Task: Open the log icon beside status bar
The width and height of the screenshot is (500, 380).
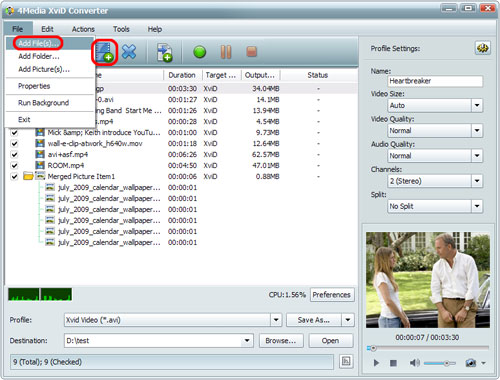Action: 346,361
